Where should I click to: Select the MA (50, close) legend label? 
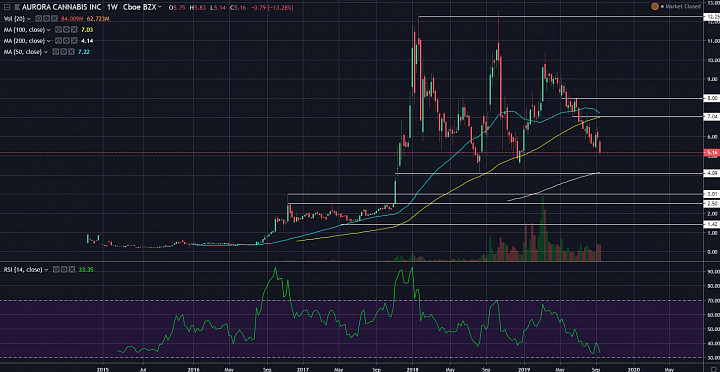point(23,52)
